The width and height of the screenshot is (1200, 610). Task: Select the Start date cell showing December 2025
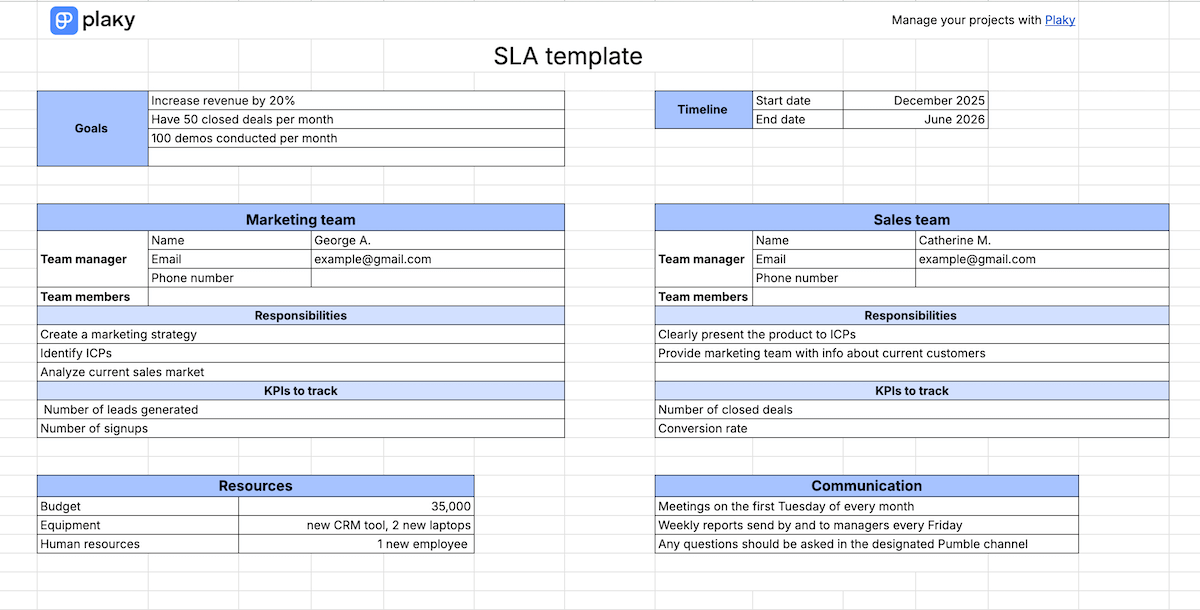coord(915,100)
